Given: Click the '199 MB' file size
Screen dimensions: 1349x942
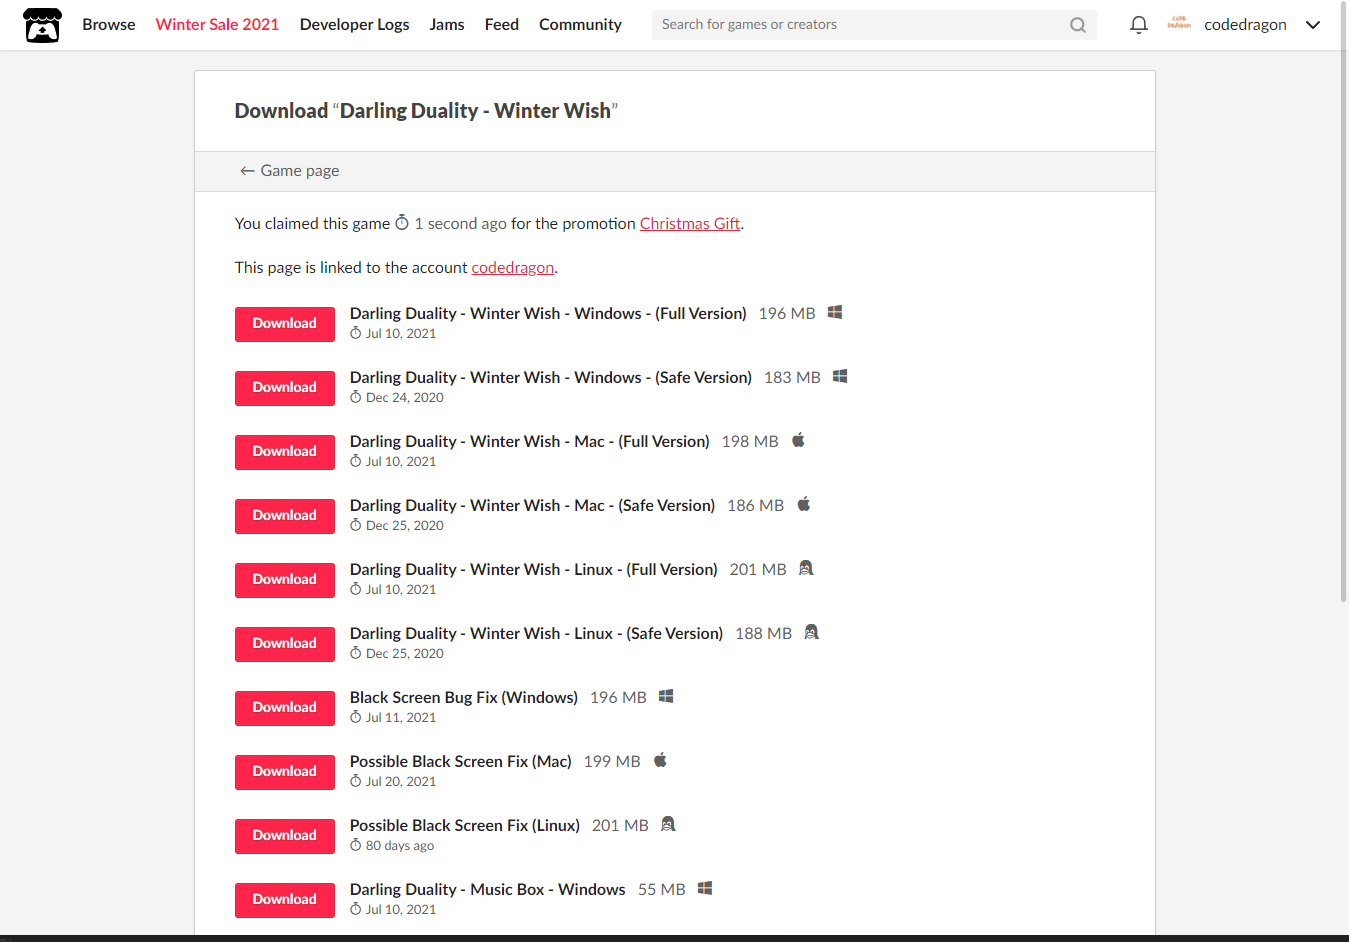Looking at the screenshot, I should click(612, 761).
